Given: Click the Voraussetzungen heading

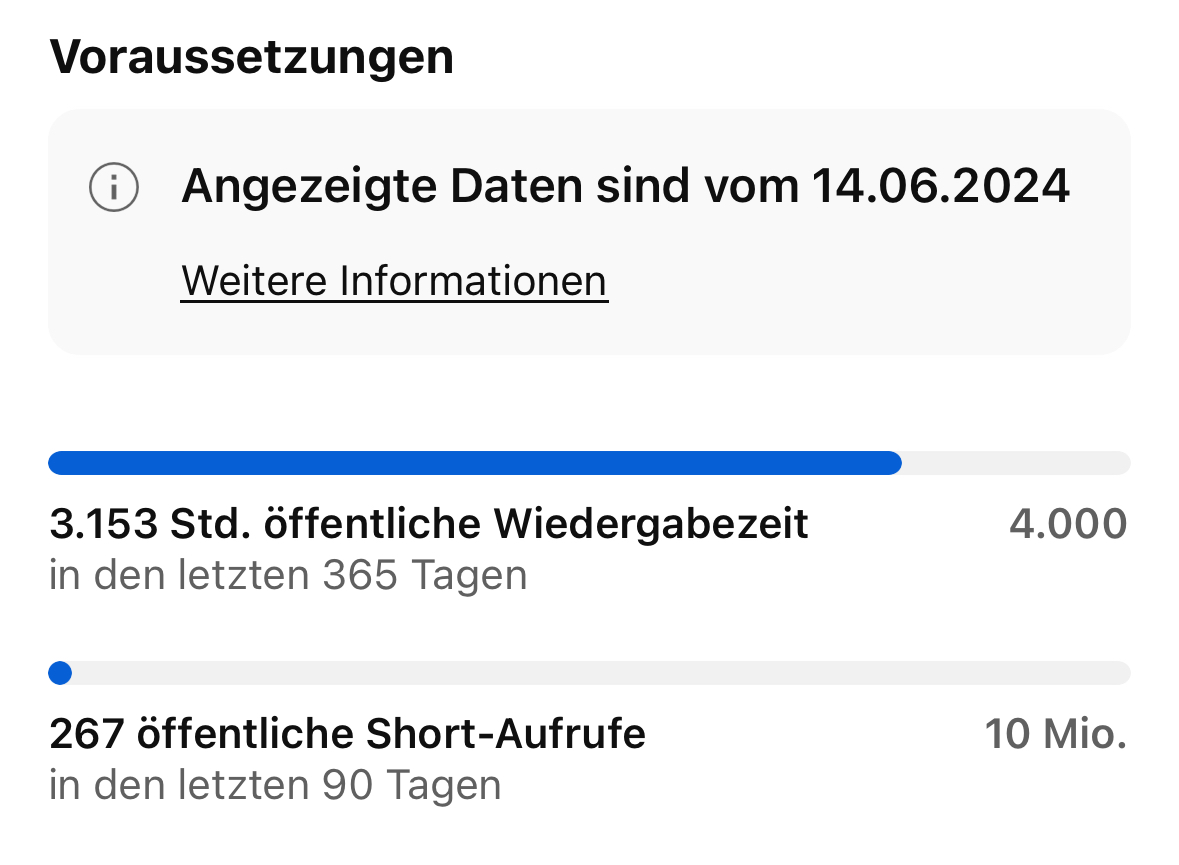Looking at the screenshot, I should pyautogui.click(x=251, y=57).
